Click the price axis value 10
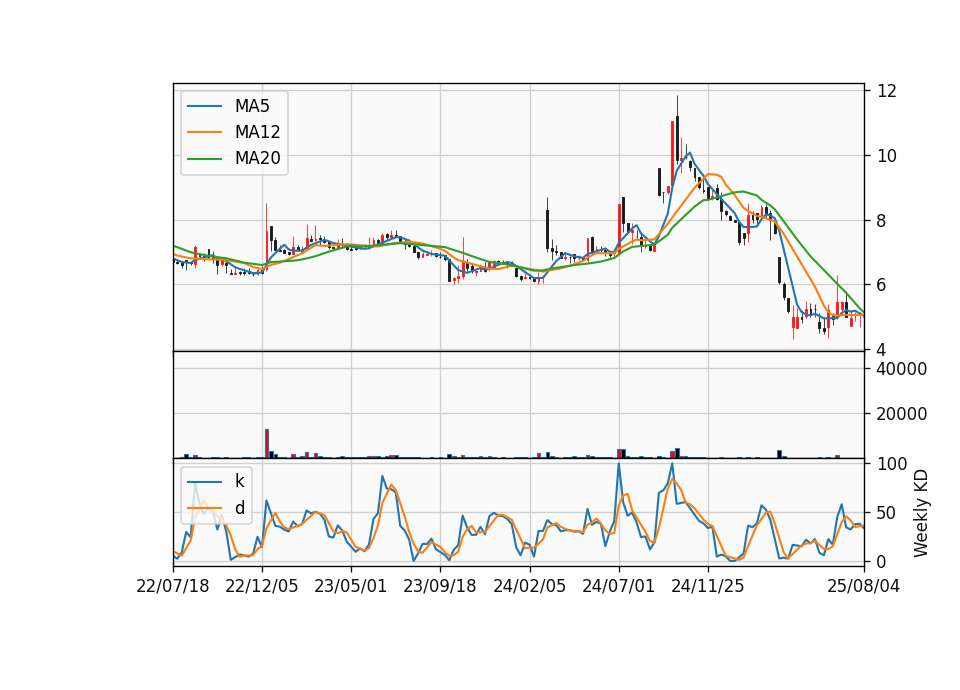 (887, 156)
